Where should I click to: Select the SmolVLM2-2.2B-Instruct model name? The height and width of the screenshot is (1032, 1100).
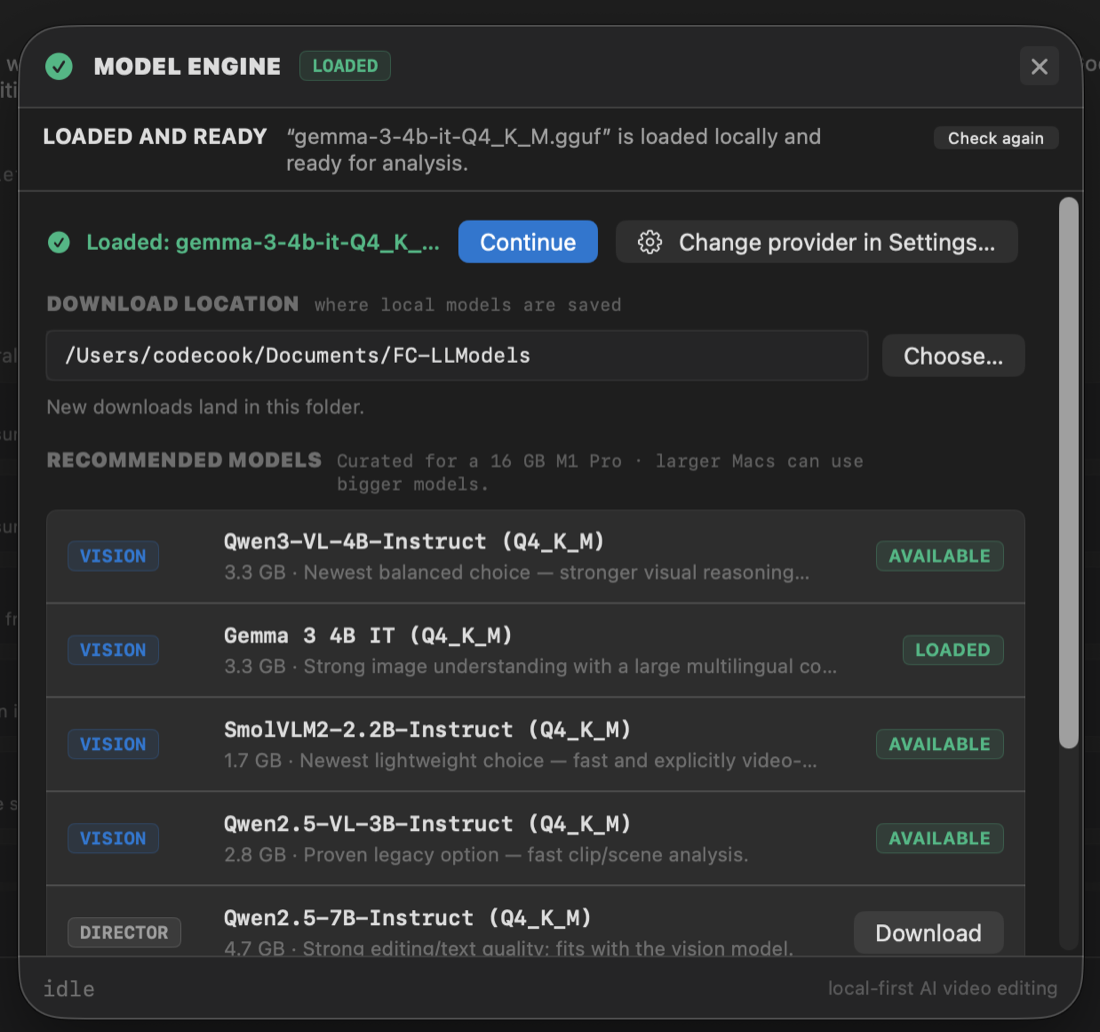click(x=427, y=730)
